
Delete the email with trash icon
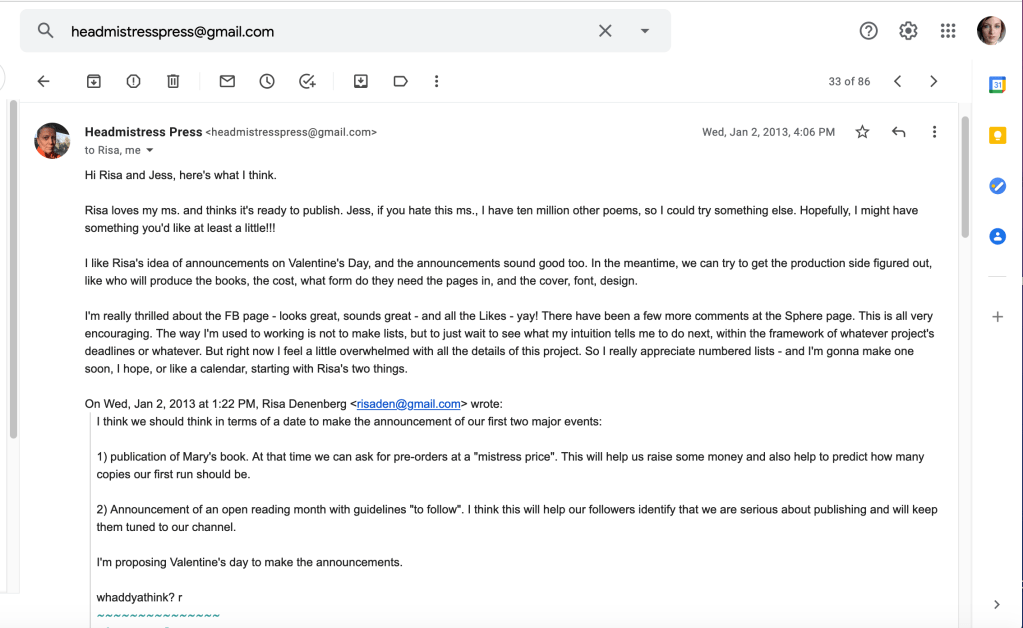tap(173, 81)
